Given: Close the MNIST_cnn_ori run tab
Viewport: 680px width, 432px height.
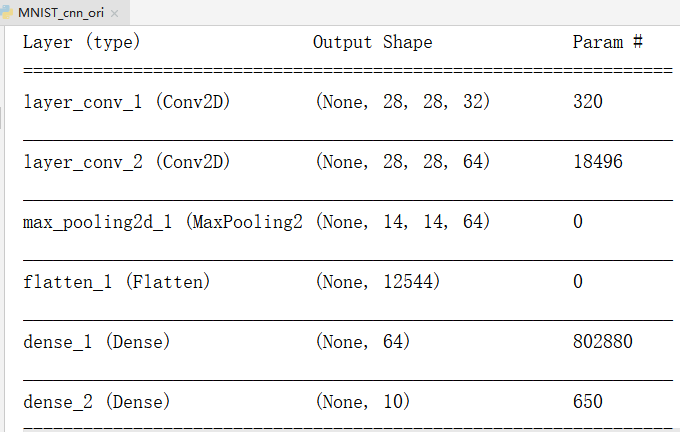Looking at the screenshot, I should (x=113, y=14).
